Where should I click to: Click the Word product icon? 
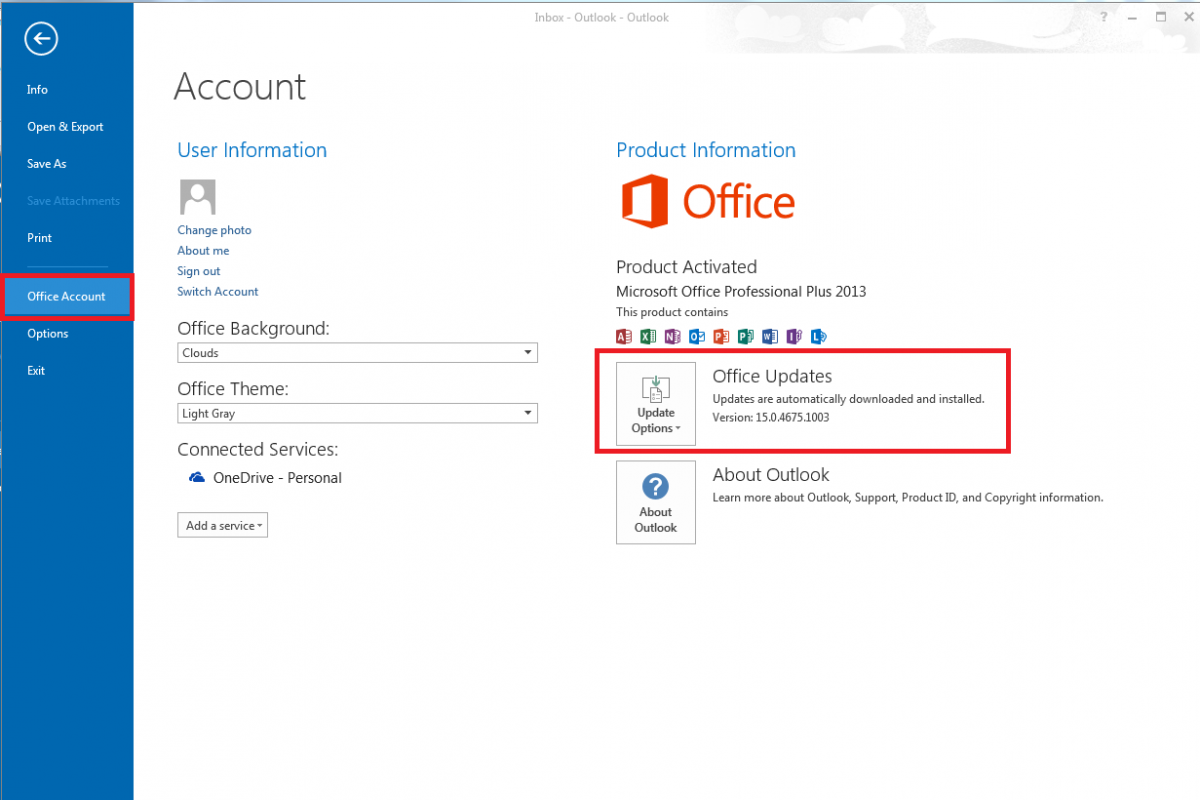click(770, 336)
